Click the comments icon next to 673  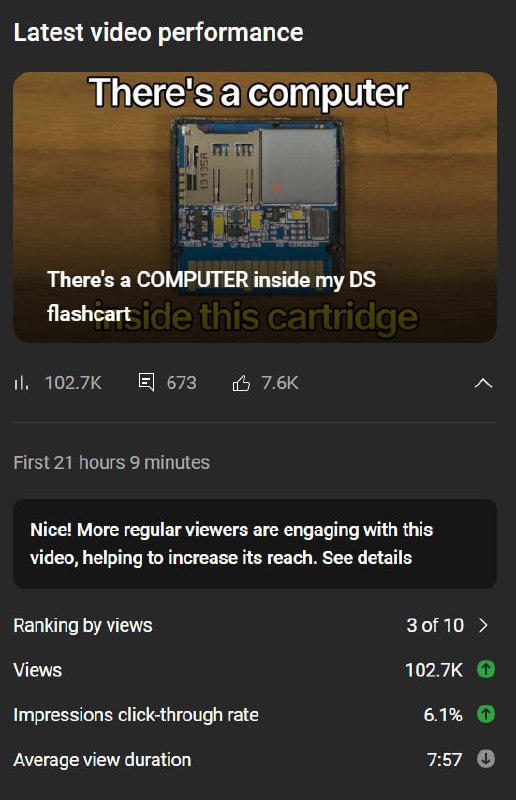click(x=146, y=382)
